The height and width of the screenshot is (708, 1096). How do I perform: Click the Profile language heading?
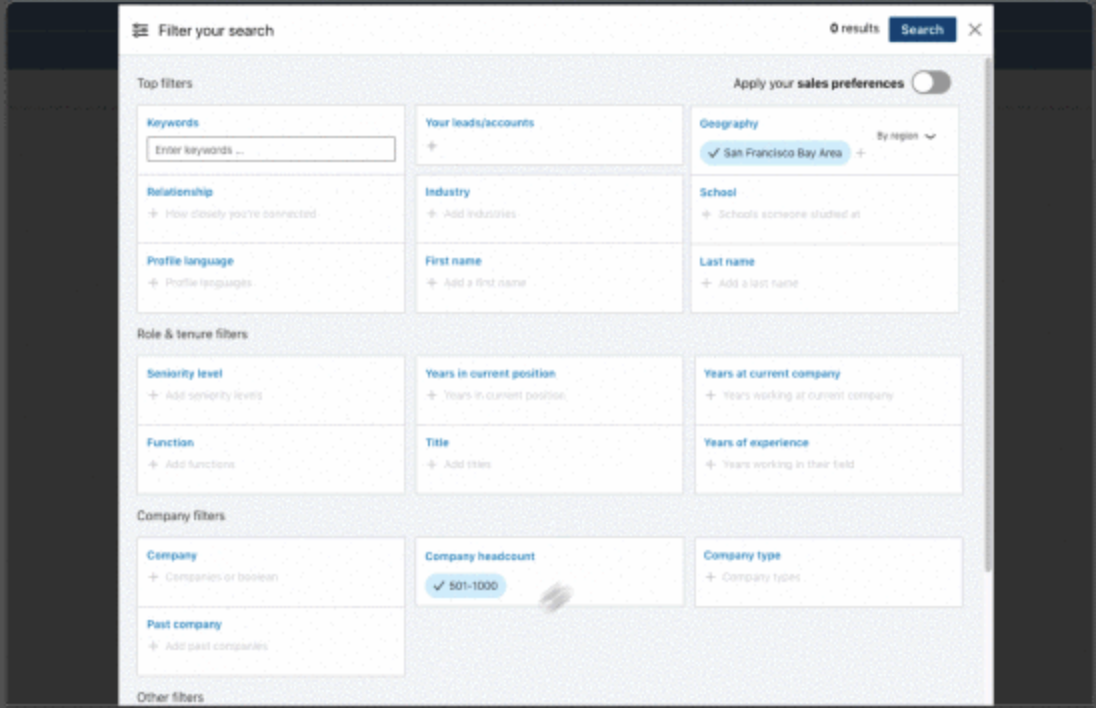pyautogui.click(x=190, y=261)
